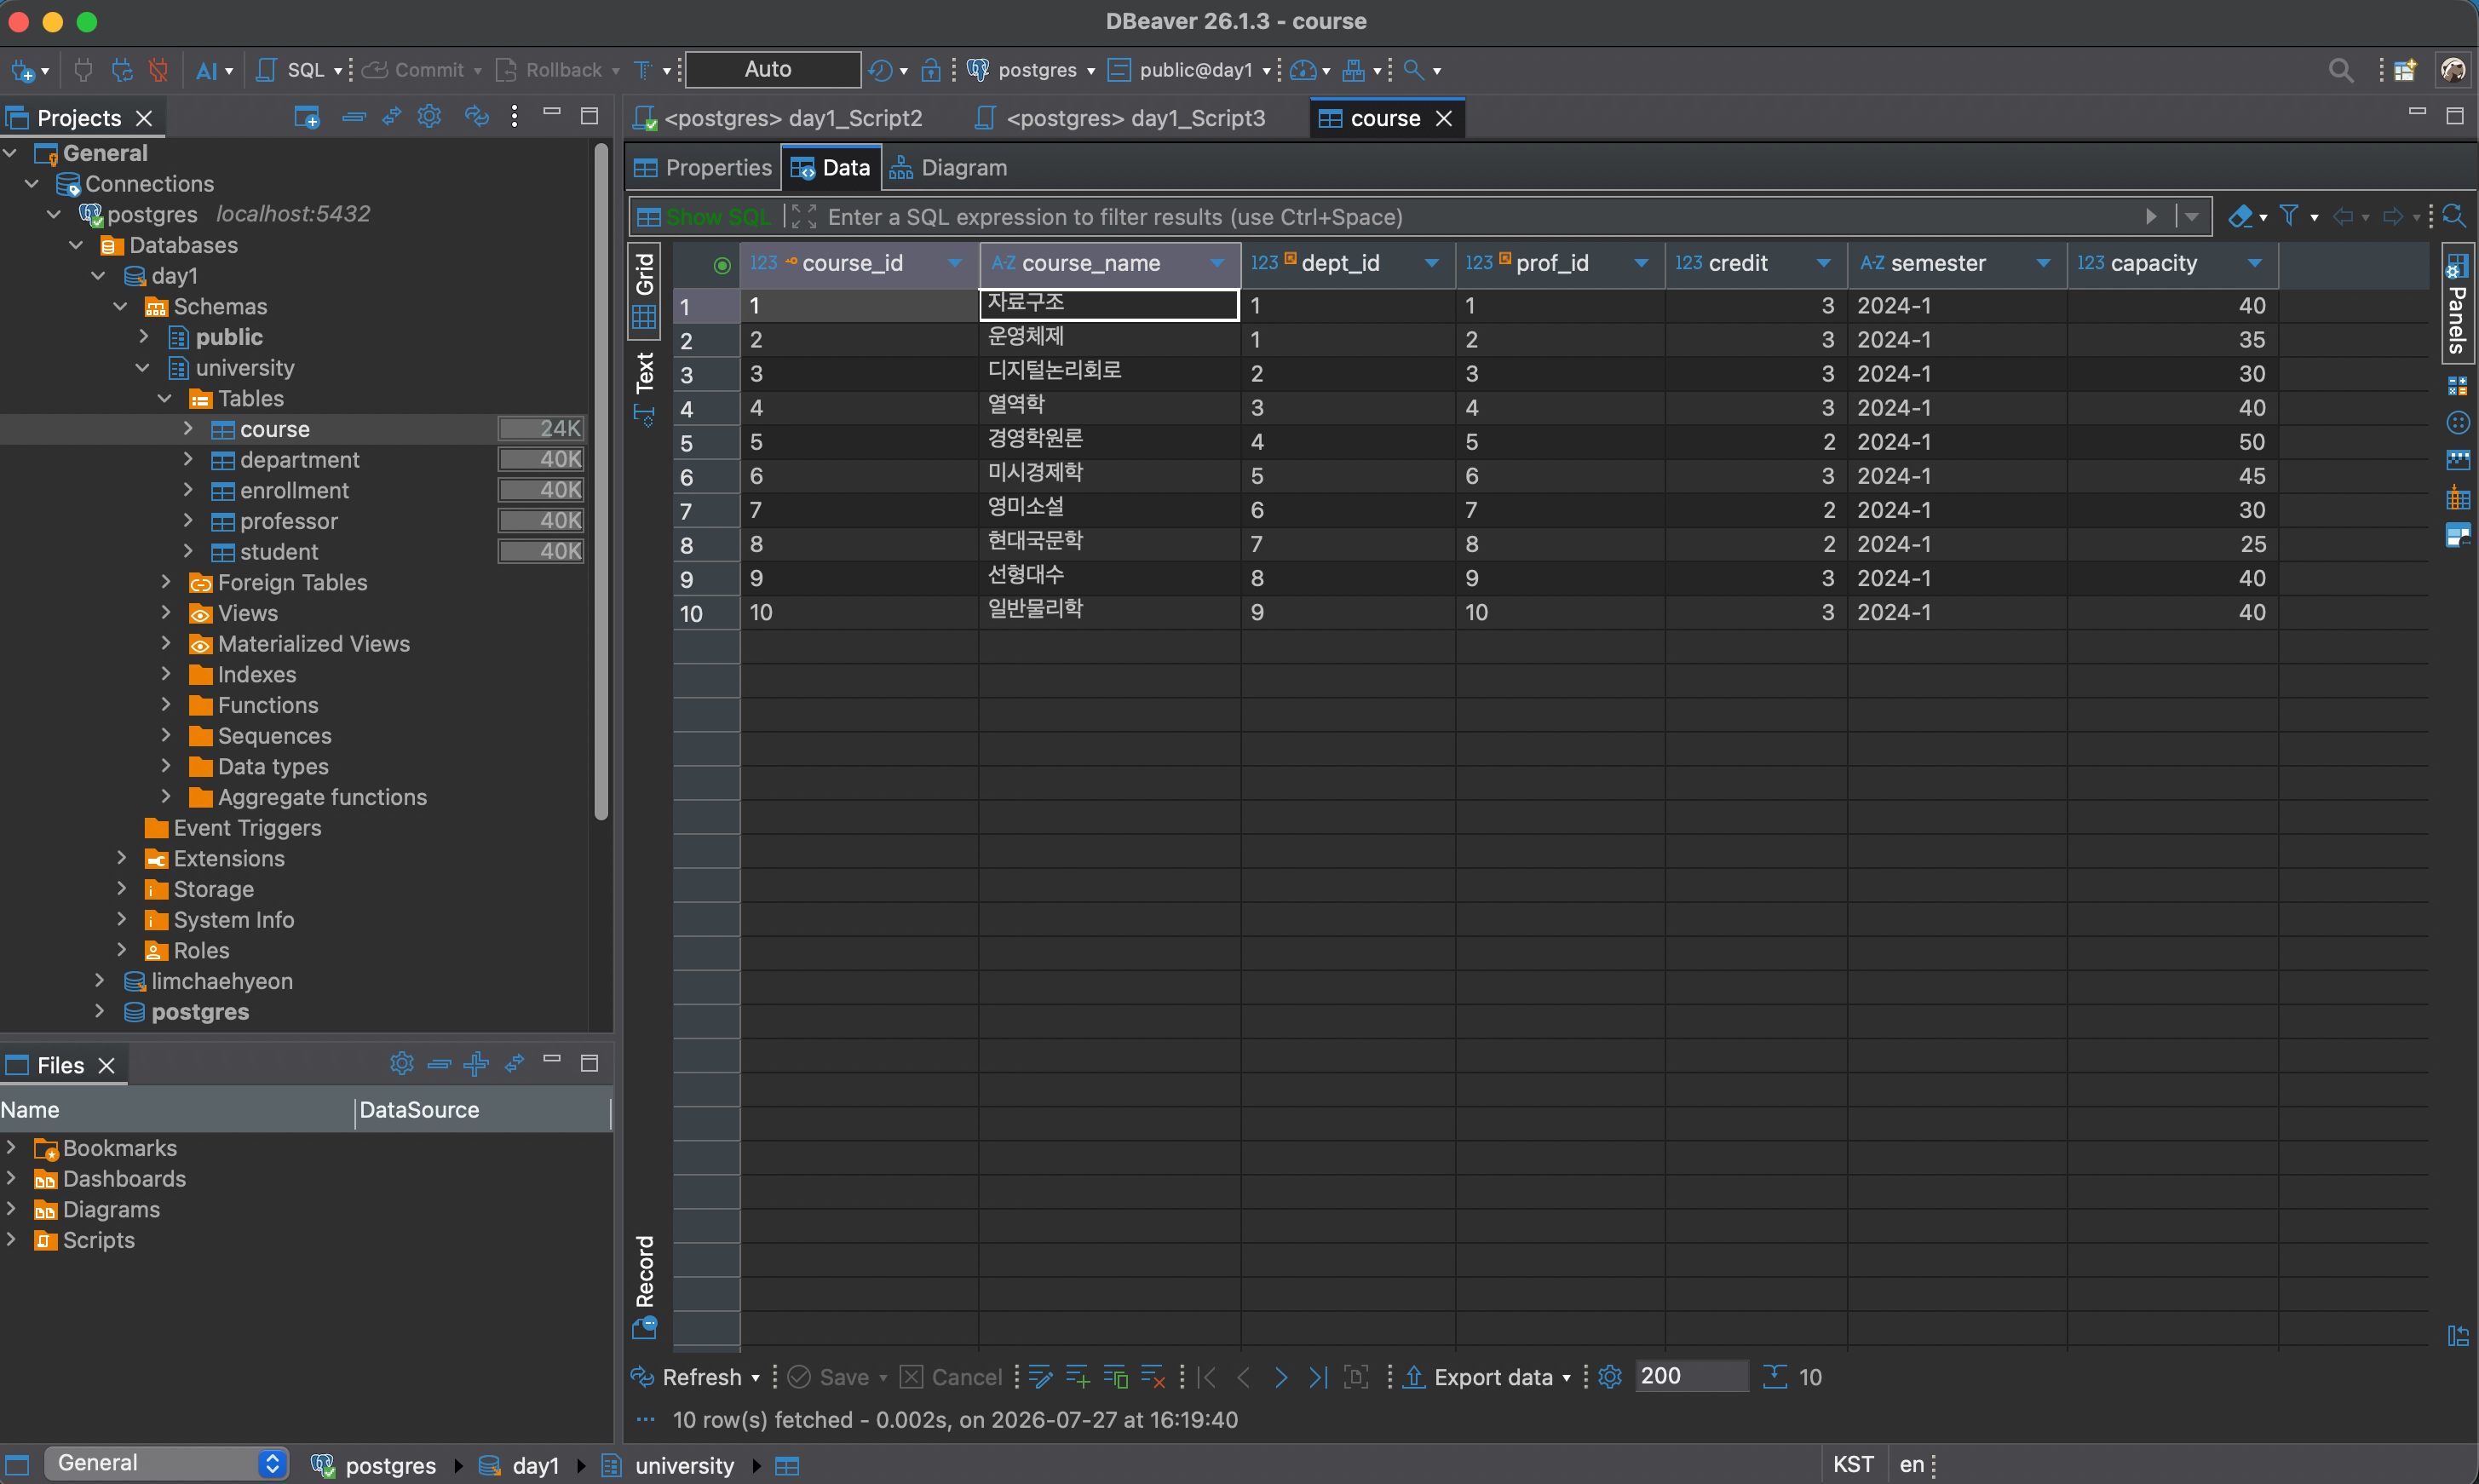The width and height of the screenshot is (2479, 1484).
Task: Click the New Database Connection toolbar icon
Action: (x=24, y=70)
